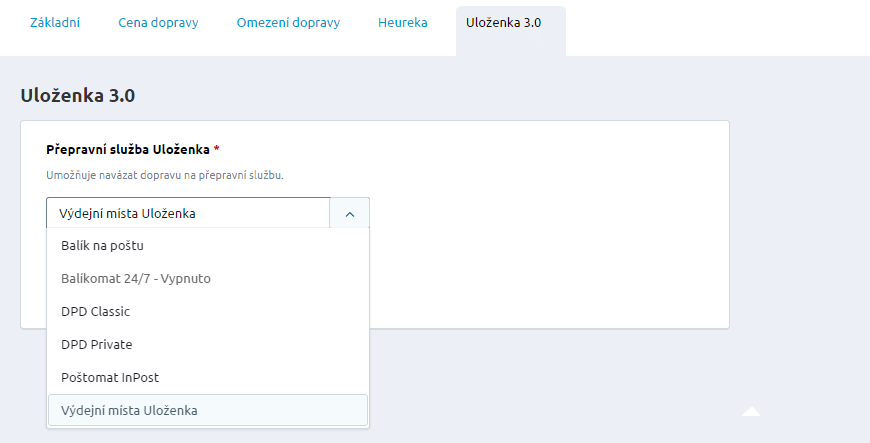
Task: Click the hint text Umožňuje navázat dopravu
Action: [x=165, y=175]
